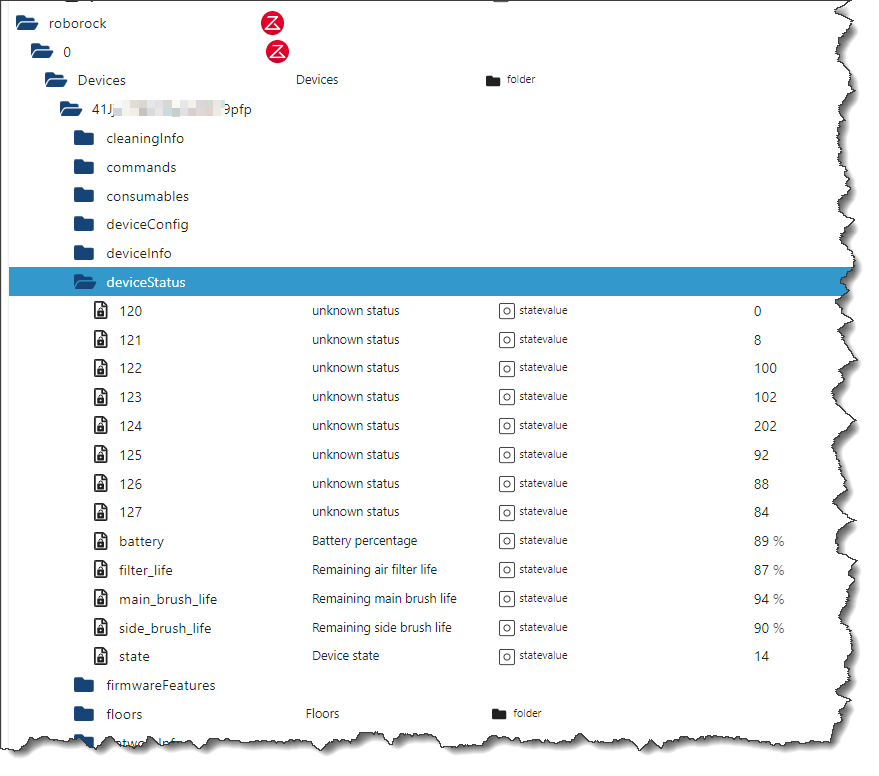879x776 pixels.
Task: Click the file icon of battery state
Action: click(x=100, y=541)
